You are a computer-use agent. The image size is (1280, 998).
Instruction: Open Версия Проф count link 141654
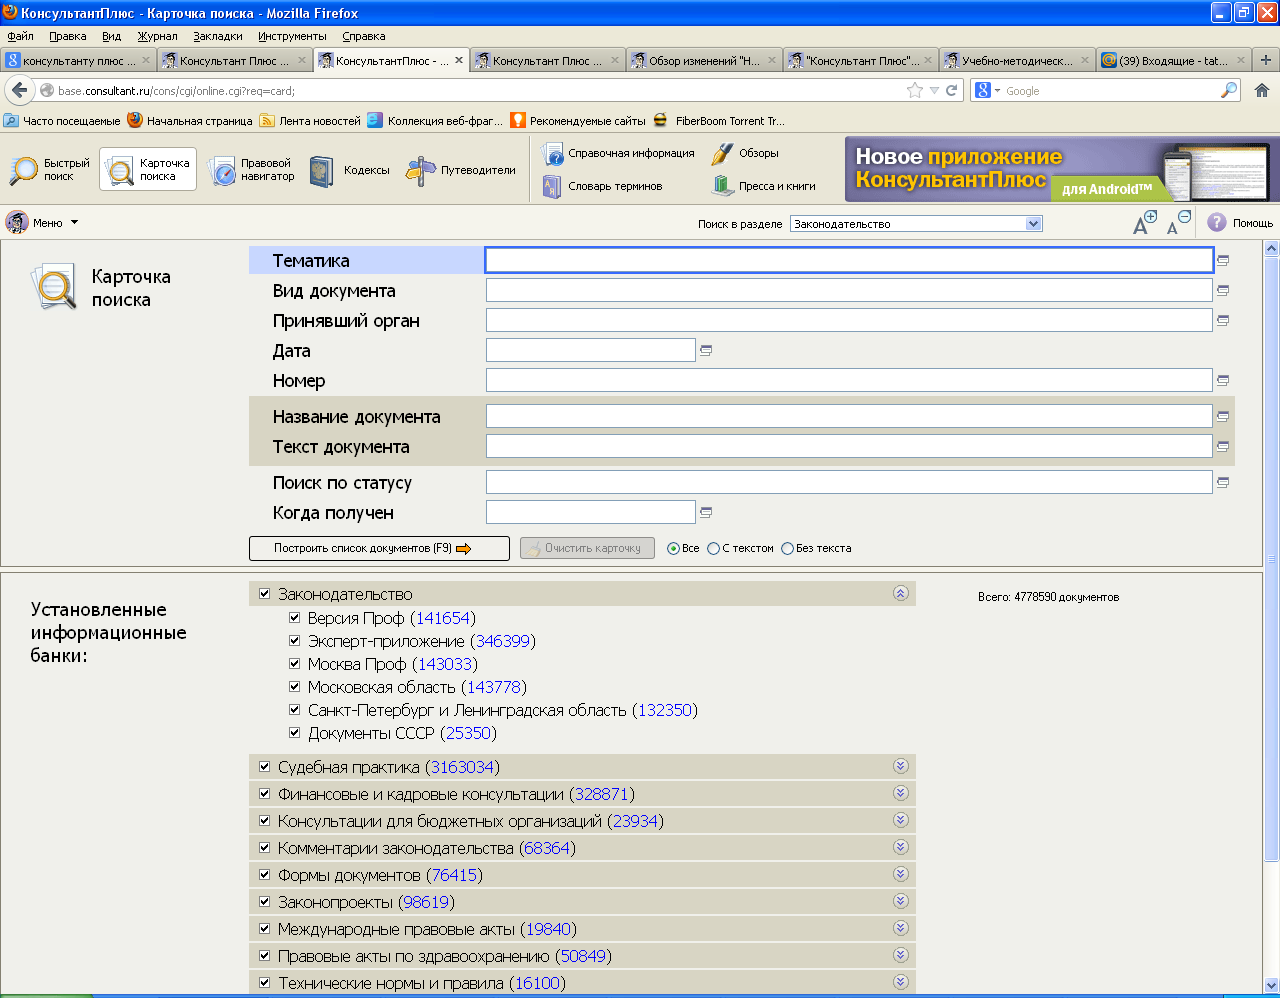pyautogui.click(x=443, y=618)
